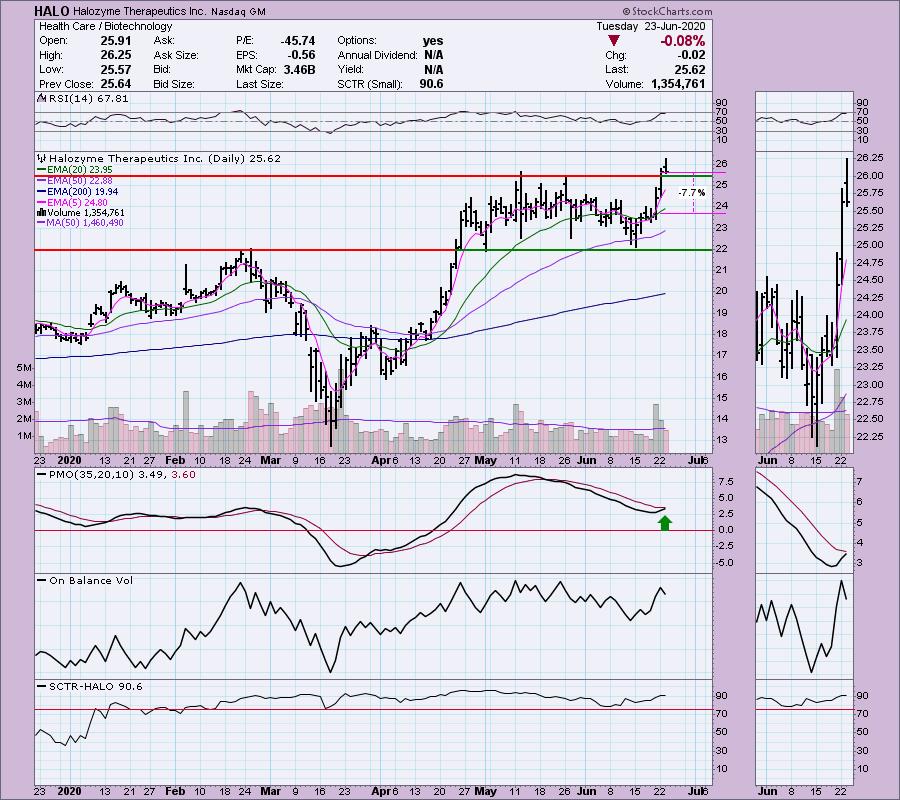Click the Volume figure in the quote header
This screenshot has width=900, height=800.
[x=678, y=84]
